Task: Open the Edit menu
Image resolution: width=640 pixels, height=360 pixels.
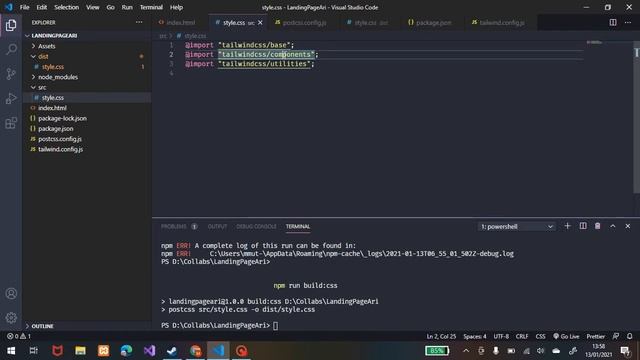Action: coord(42,7)
